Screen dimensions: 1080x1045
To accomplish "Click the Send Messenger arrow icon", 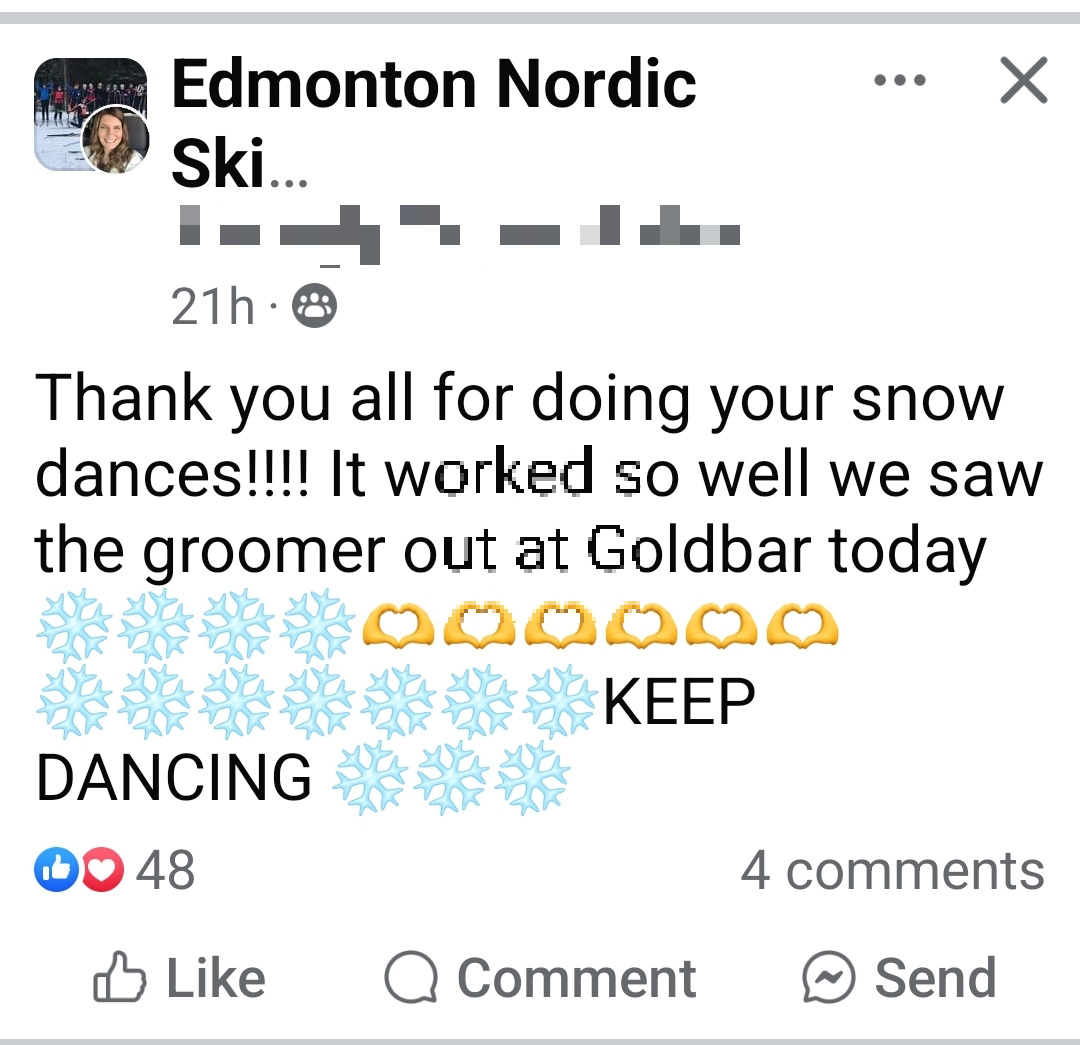I will pyautogui.click(x=831, y=978).
